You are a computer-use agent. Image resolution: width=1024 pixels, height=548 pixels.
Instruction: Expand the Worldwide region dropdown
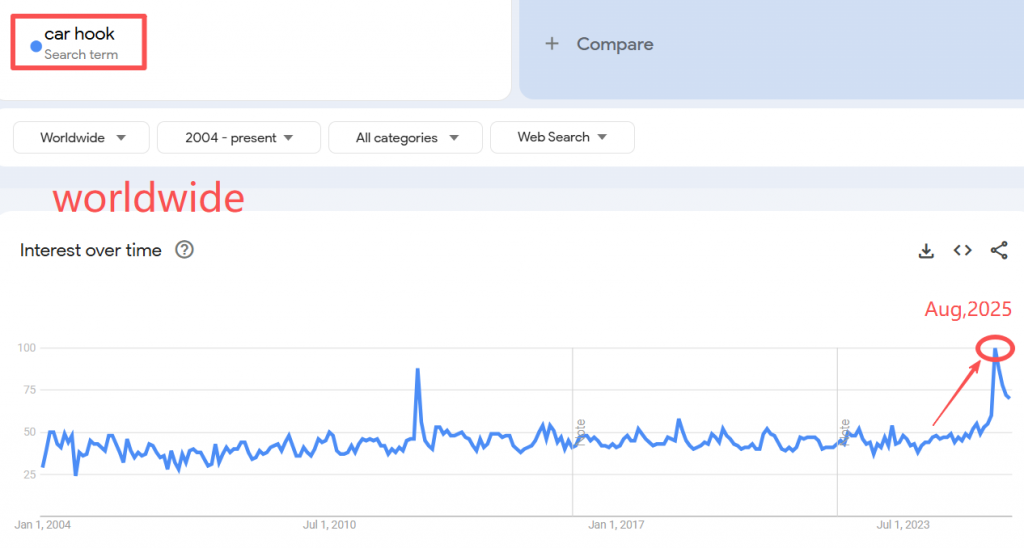pyautogui.click(x=82, y=138)
